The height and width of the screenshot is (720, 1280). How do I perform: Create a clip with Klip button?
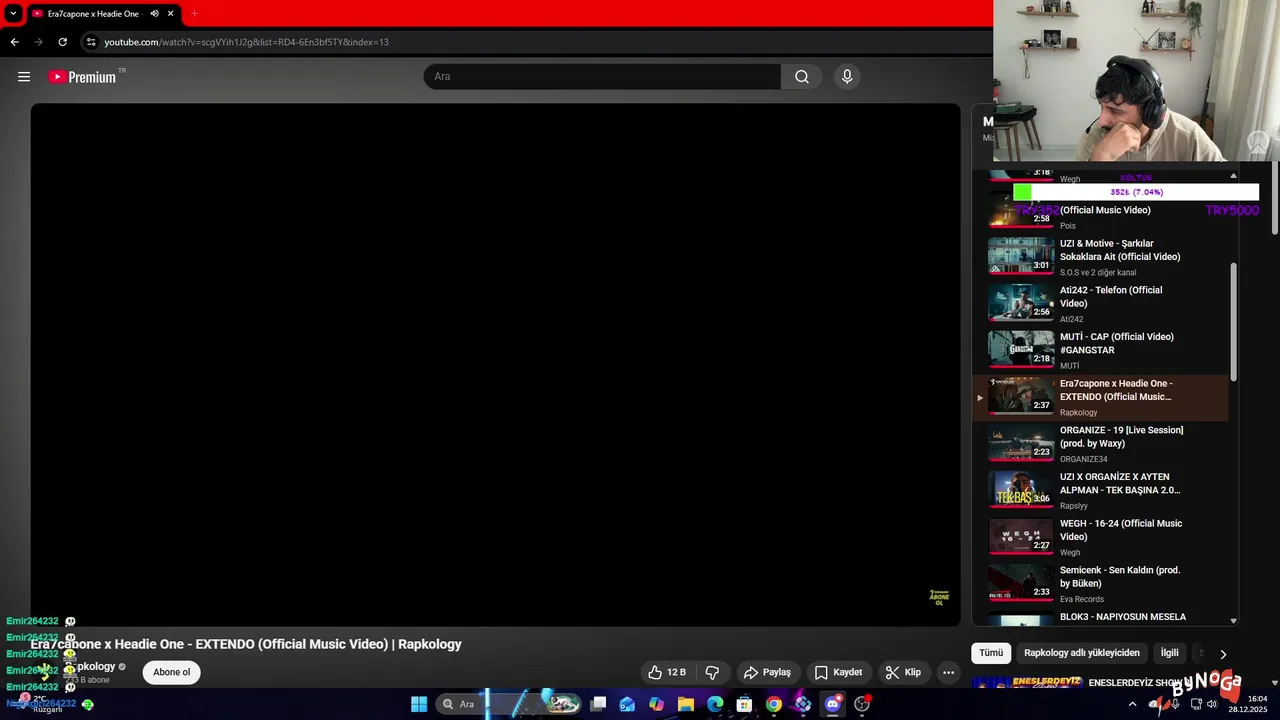click(903, 672)
